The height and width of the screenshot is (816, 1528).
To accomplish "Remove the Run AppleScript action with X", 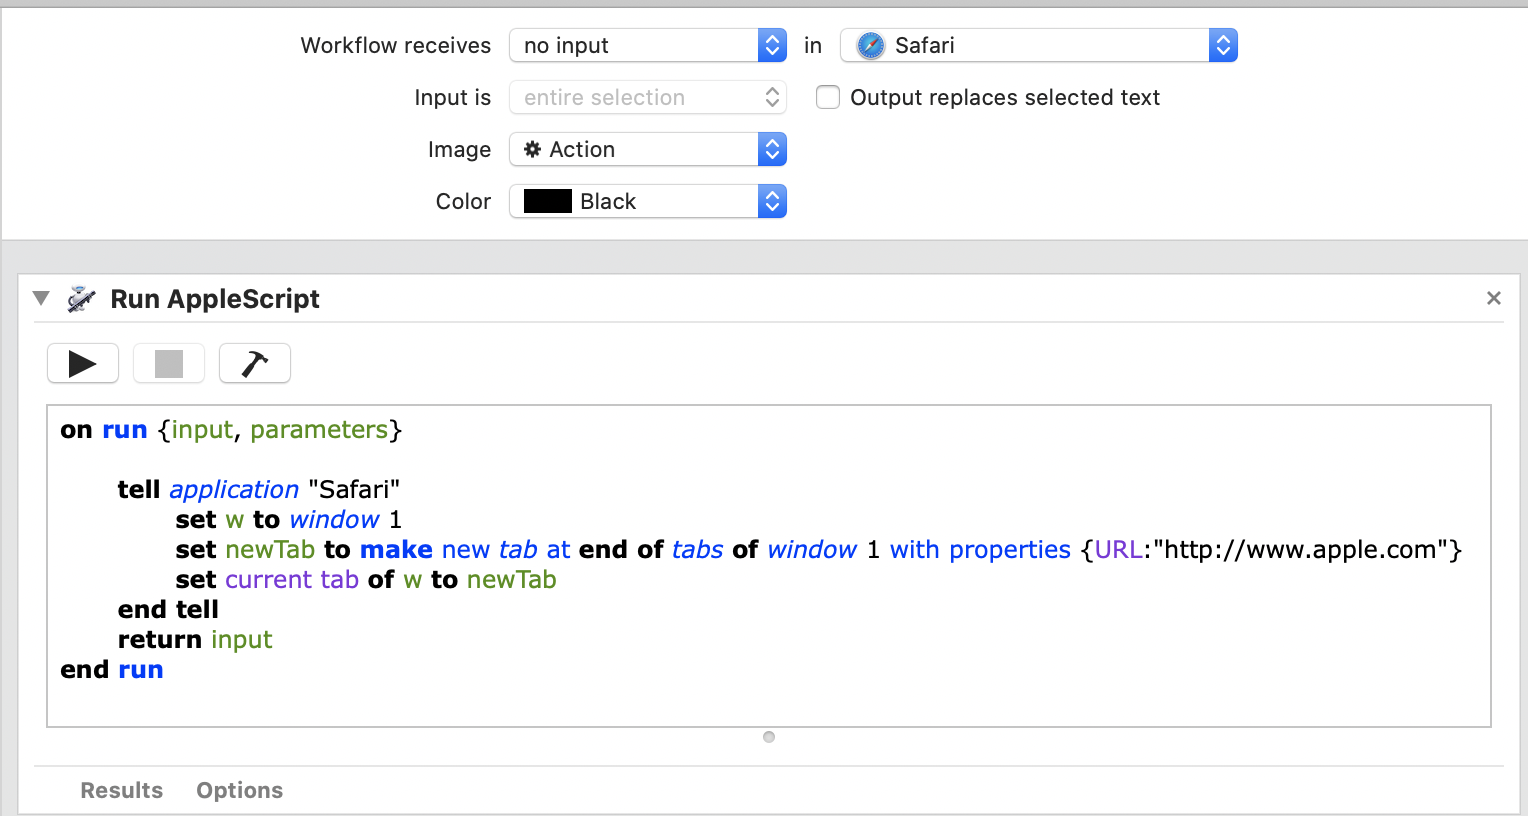I will coord(1494,298).
